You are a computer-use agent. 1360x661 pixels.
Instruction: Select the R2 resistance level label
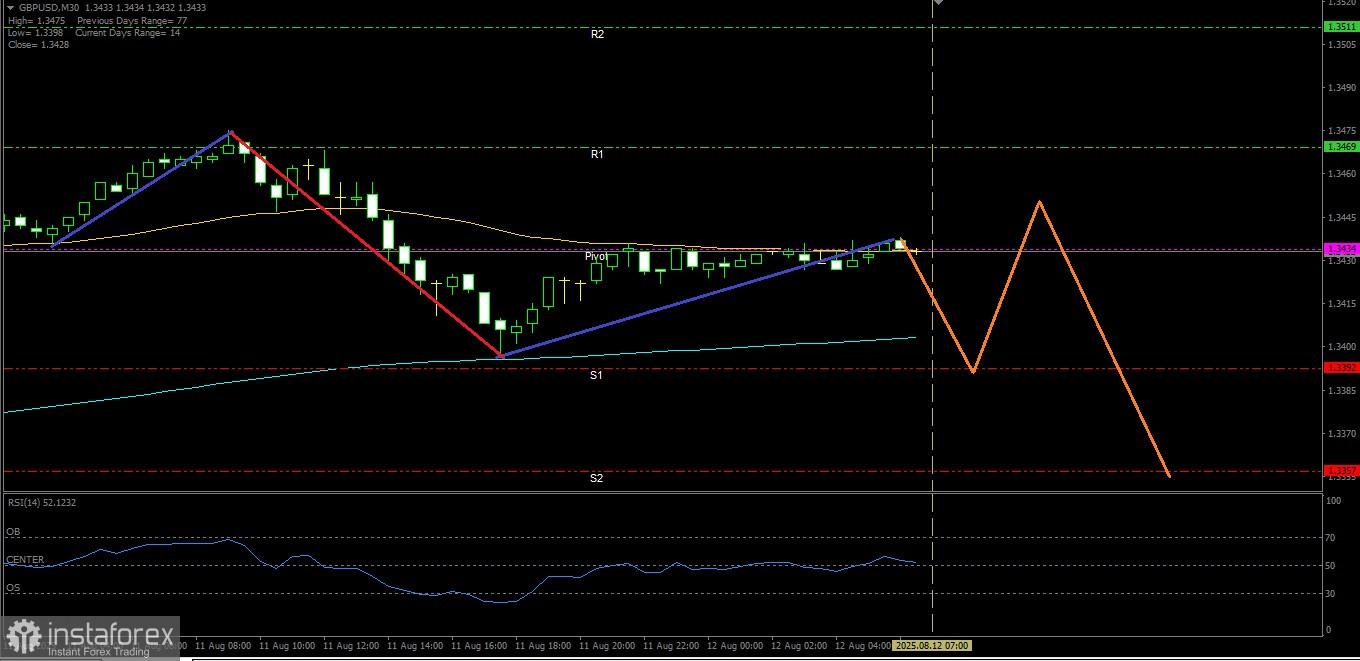pyautogui.click(x=597, y=34)
